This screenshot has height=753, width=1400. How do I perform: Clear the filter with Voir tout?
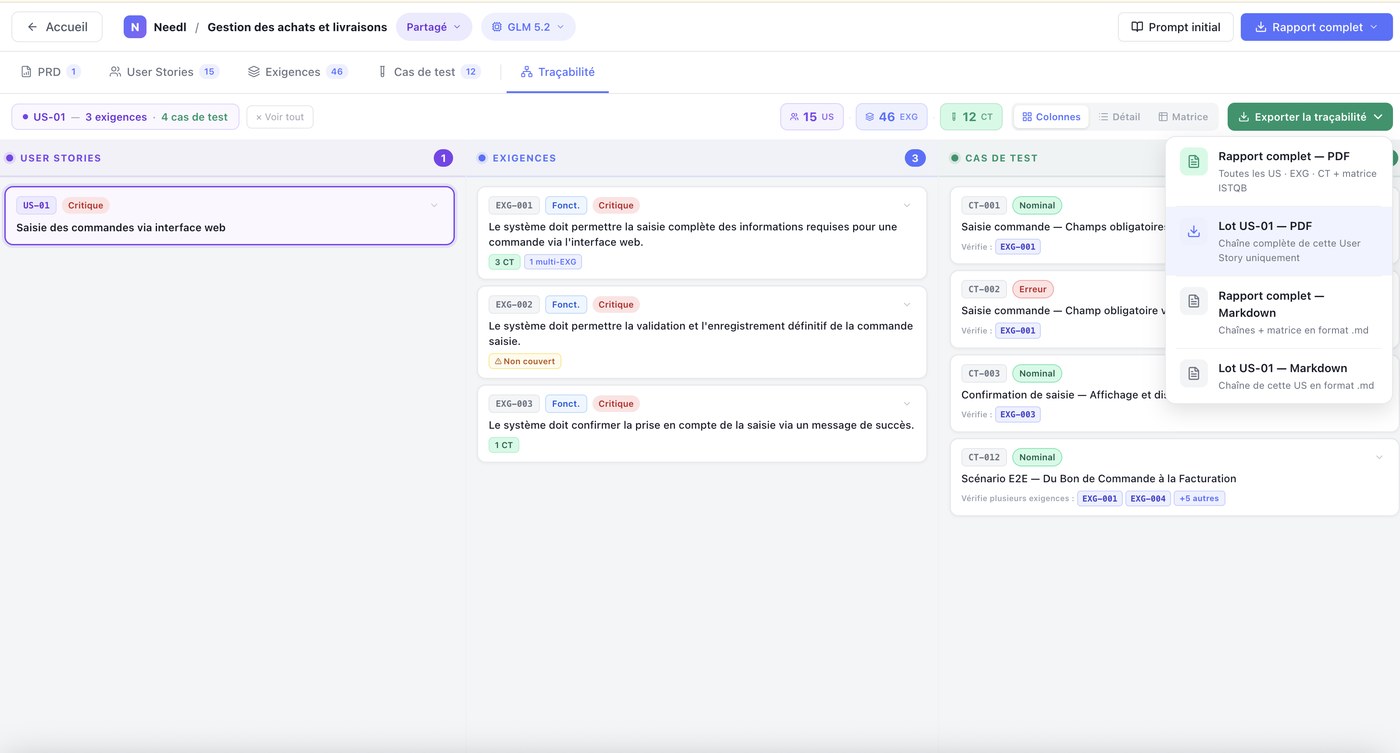[280, 117]
